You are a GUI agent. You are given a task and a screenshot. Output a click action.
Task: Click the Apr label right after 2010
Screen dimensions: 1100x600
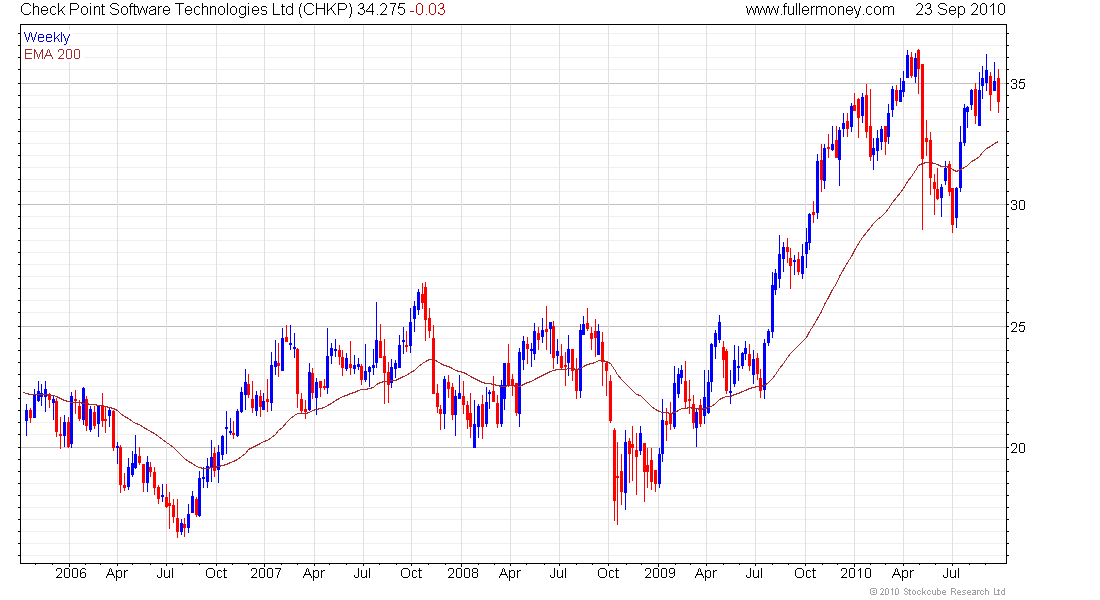(x=903, y=573)
